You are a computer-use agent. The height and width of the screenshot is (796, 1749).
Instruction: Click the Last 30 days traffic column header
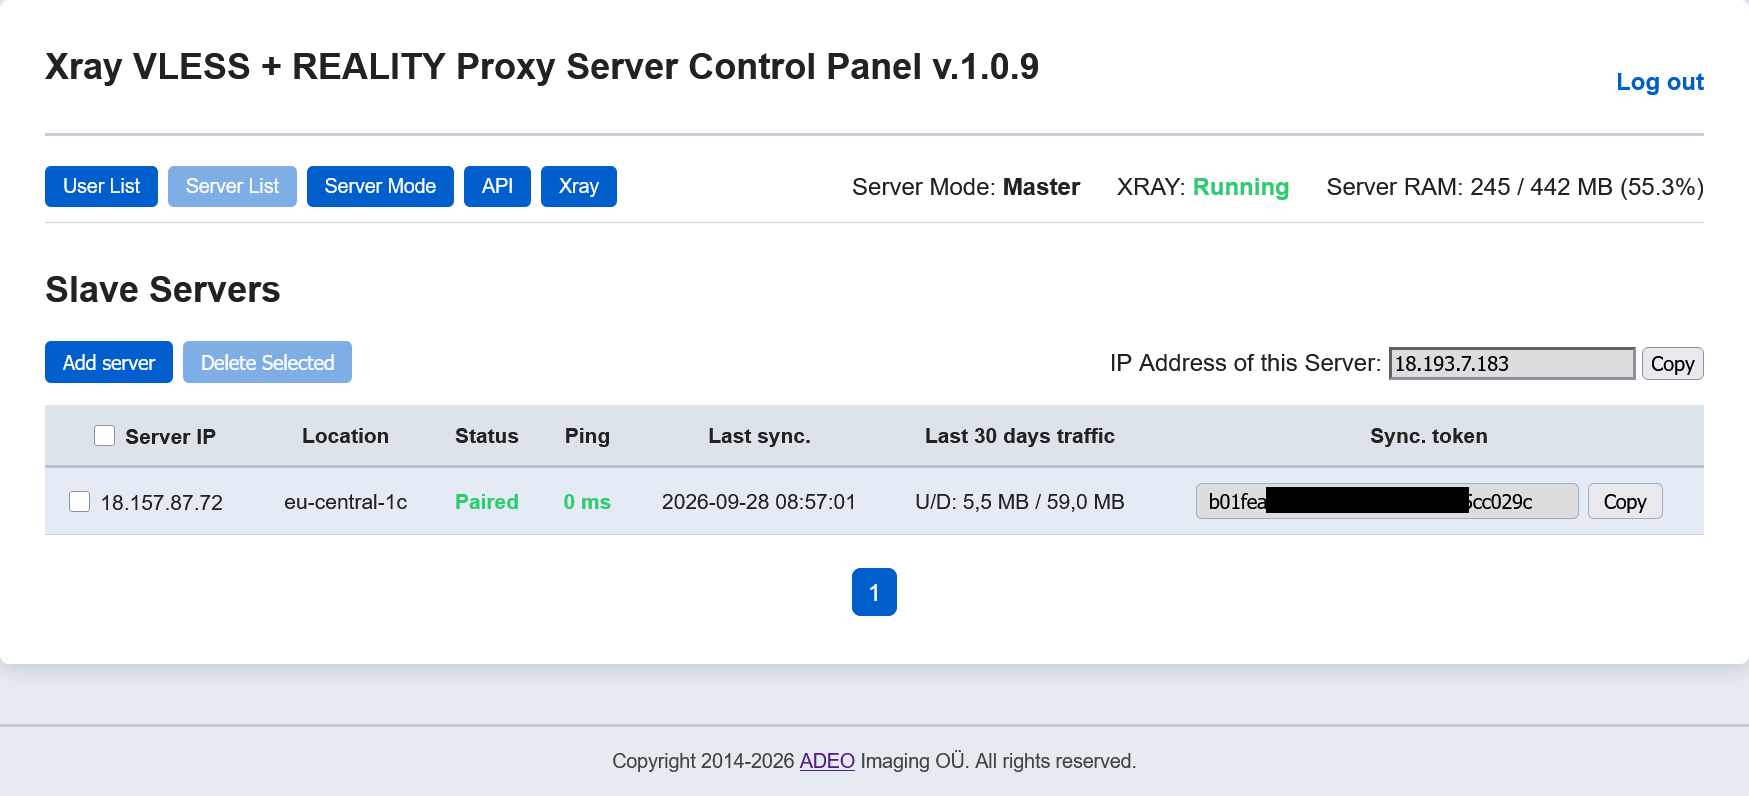pyautogui.click(x=1020, y=436)
